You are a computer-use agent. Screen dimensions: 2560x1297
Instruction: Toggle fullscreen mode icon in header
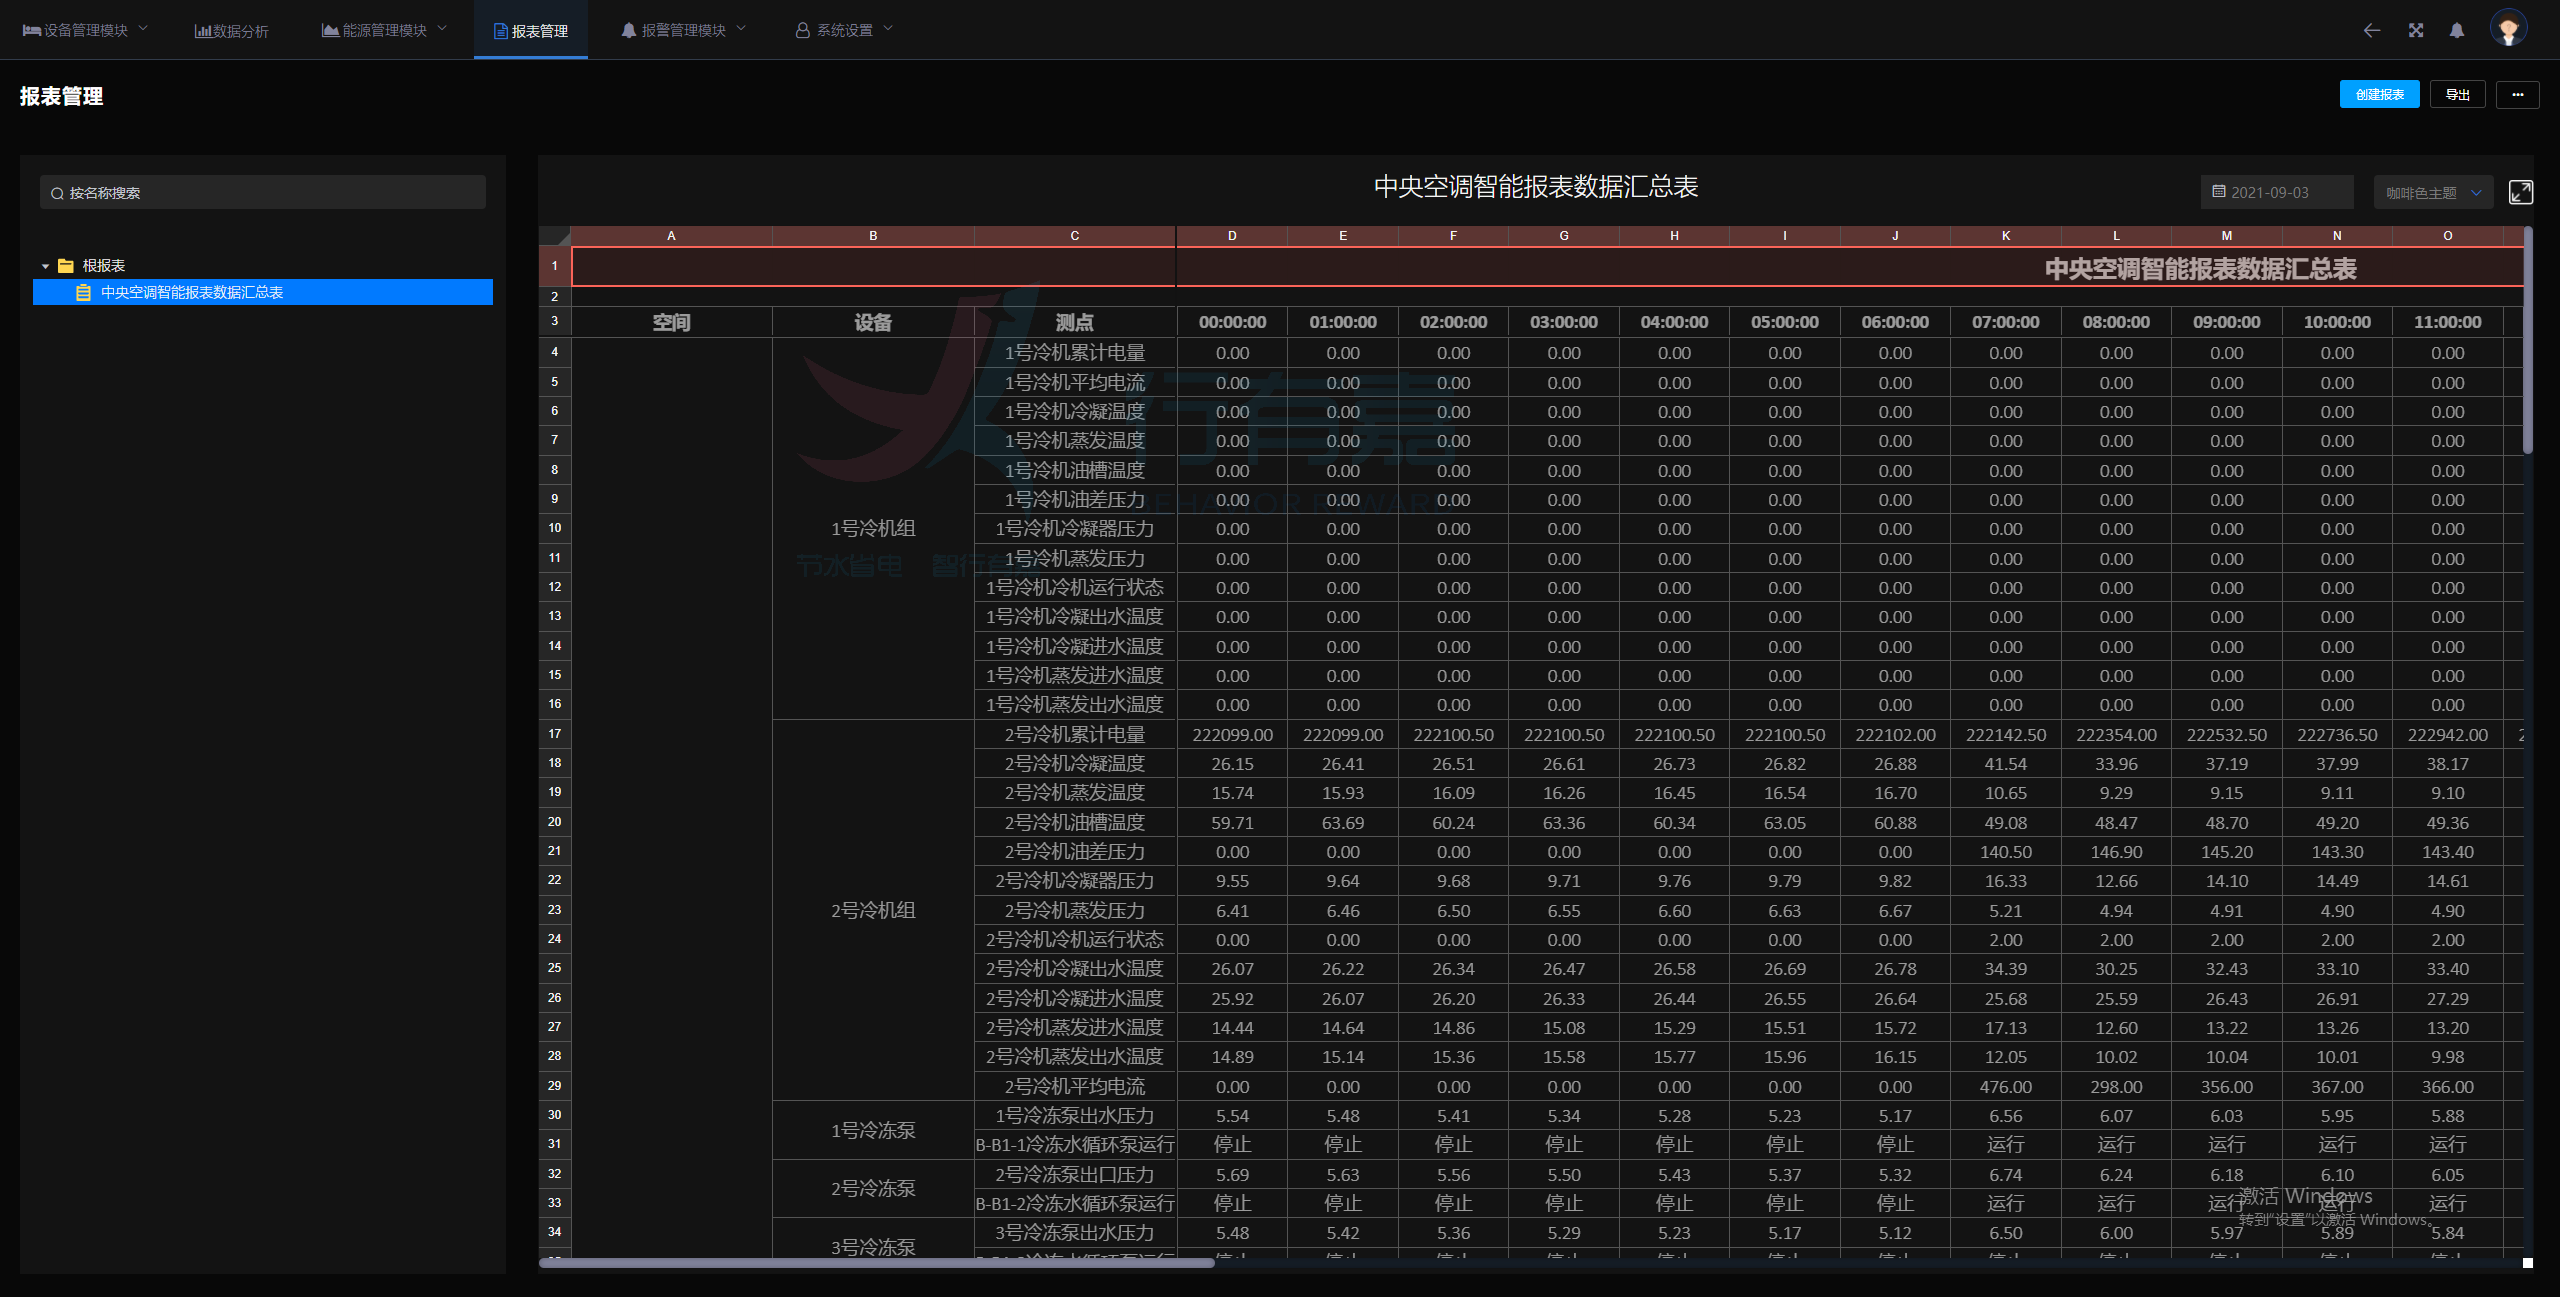[2416, 30]
